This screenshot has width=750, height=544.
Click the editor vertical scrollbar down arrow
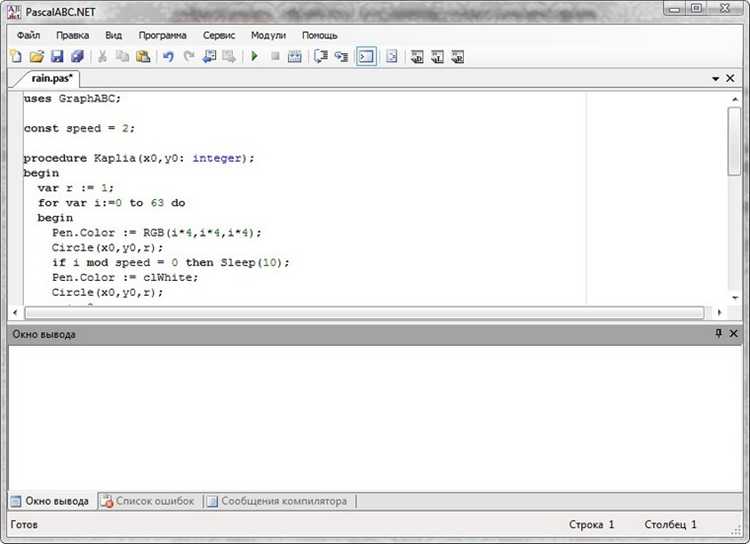734,299
